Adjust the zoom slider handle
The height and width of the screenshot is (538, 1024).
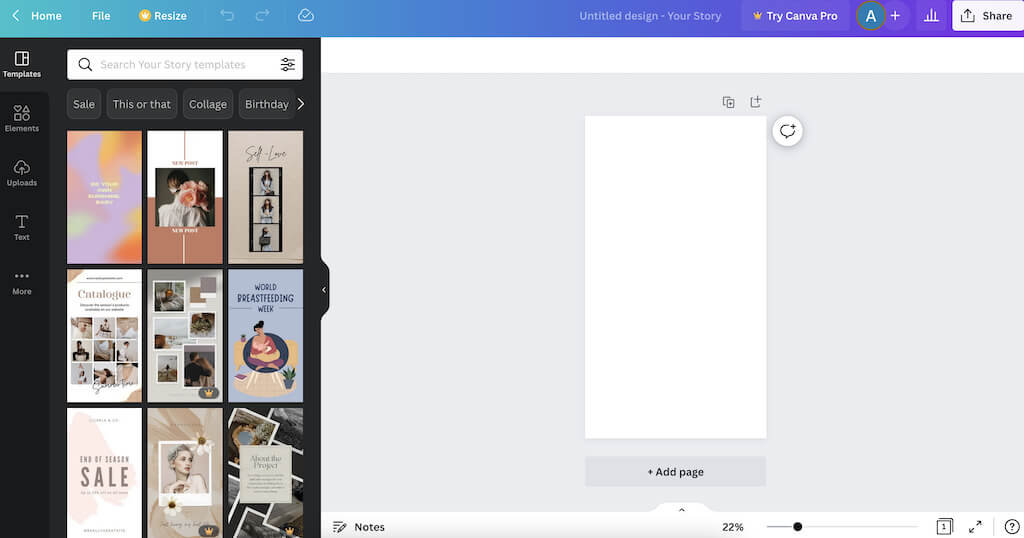point(797,527)
